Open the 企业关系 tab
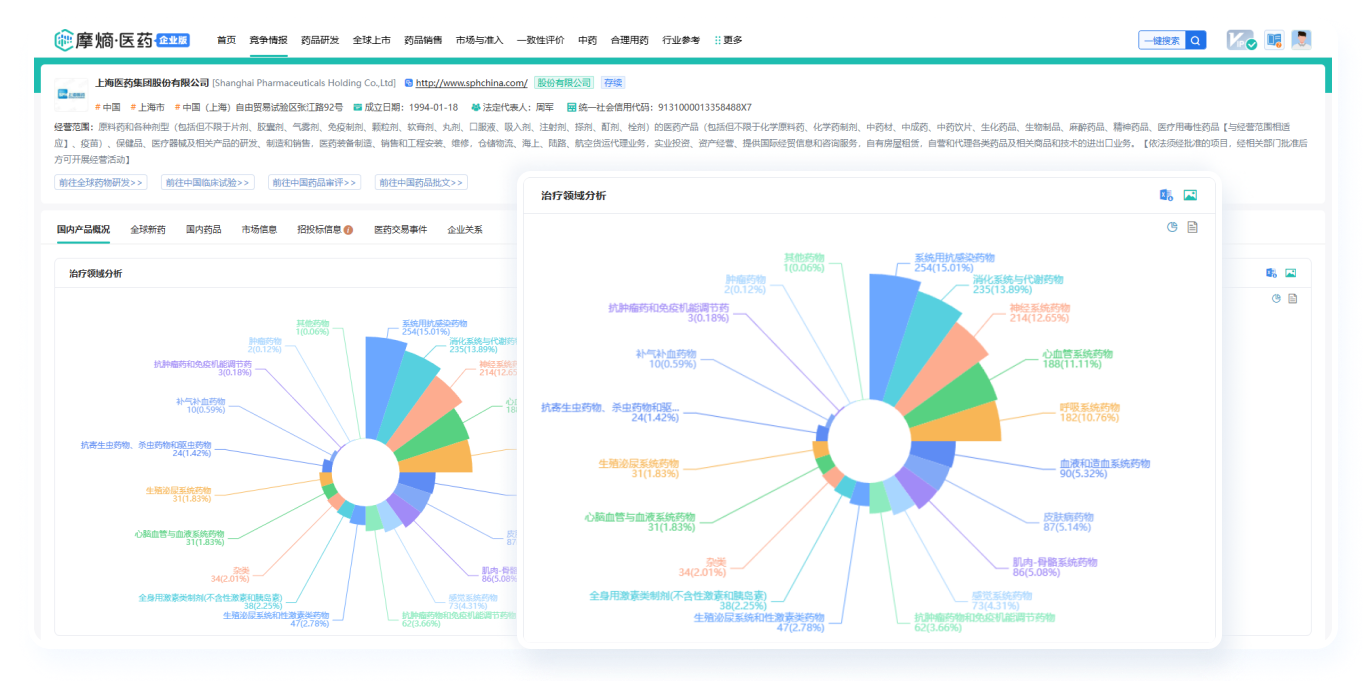This screenshot has width=1366, height=681. (465, 230)
